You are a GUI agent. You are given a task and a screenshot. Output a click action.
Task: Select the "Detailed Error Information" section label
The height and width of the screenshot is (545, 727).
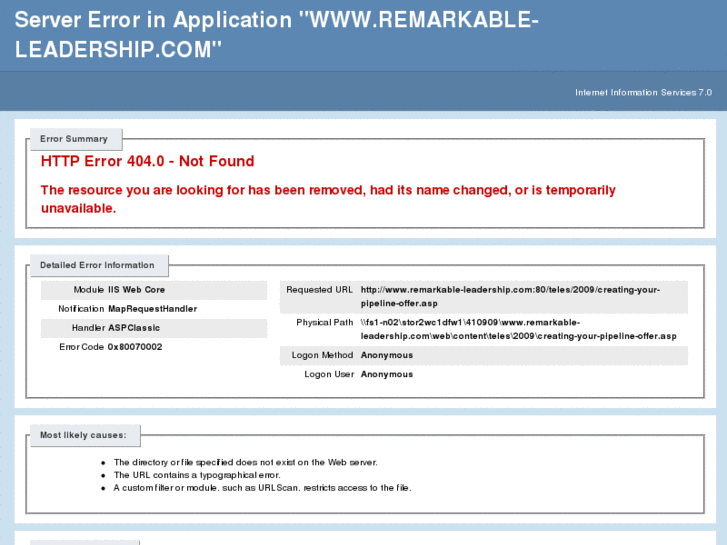(x=97, y=265)
